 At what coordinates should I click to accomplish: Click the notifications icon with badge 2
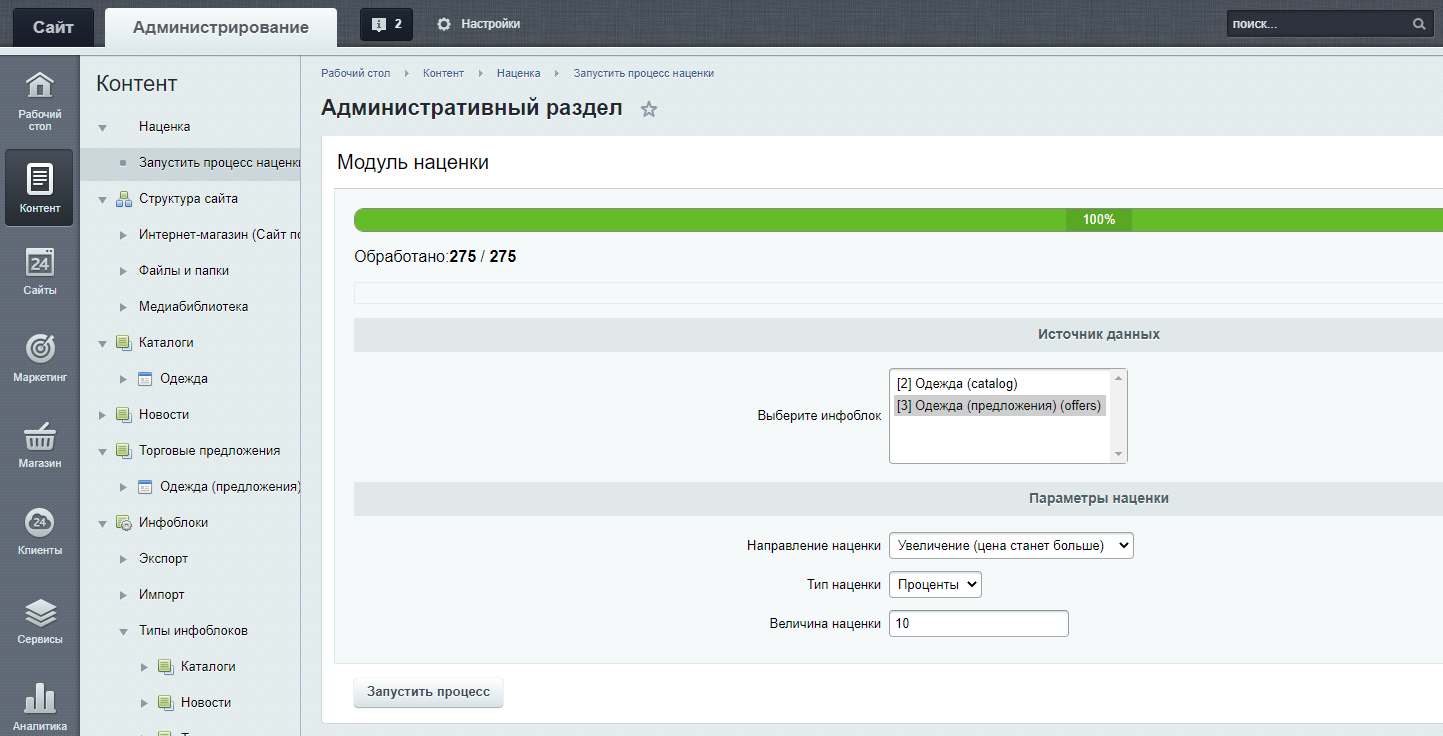(x=386, y=24)
